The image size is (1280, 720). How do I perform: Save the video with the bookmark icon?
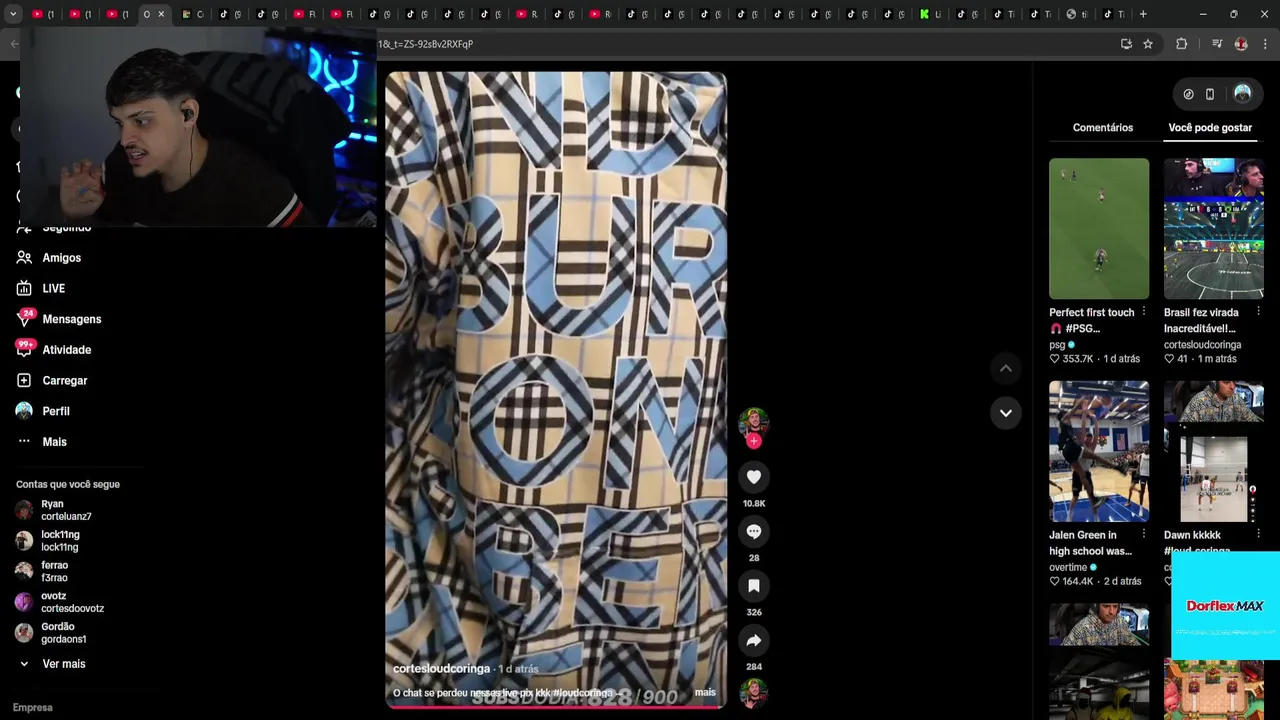(x=754, y=586)
